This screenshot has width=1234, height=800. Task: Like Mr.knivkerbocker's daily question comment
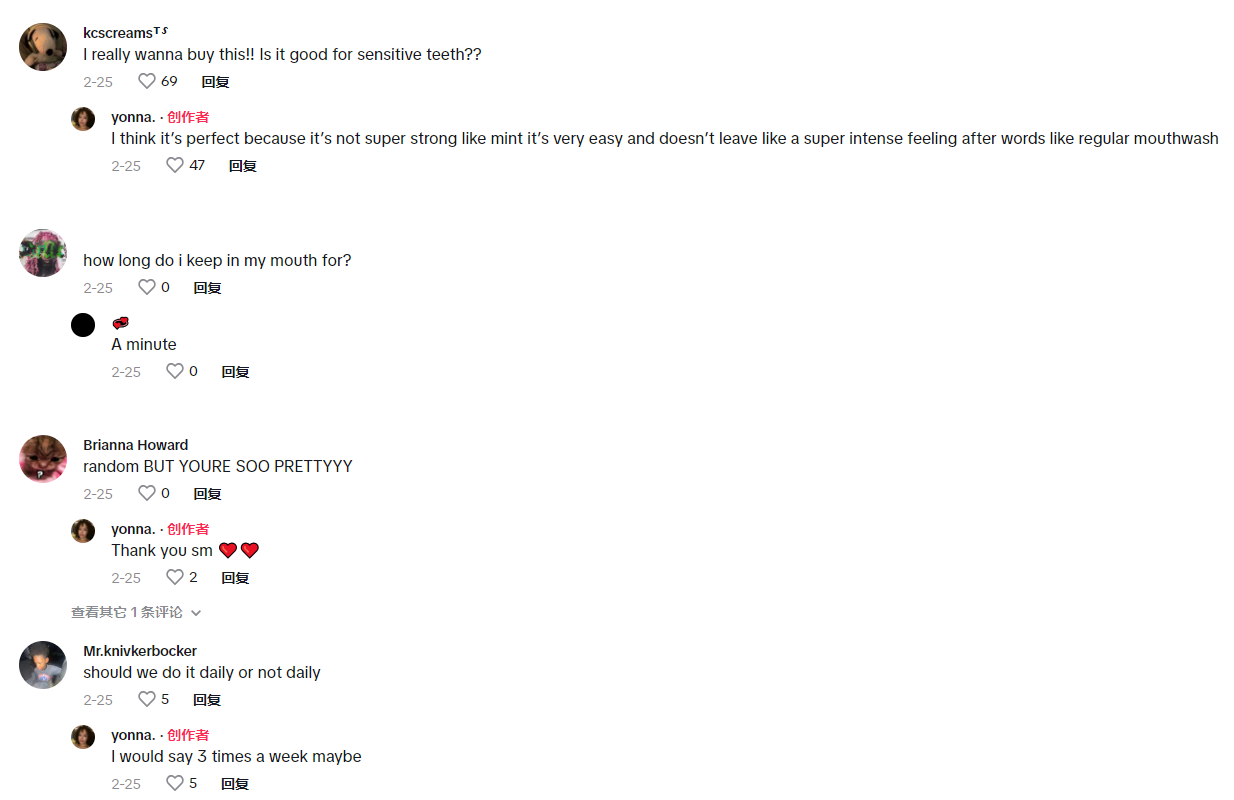click(147, 699)
